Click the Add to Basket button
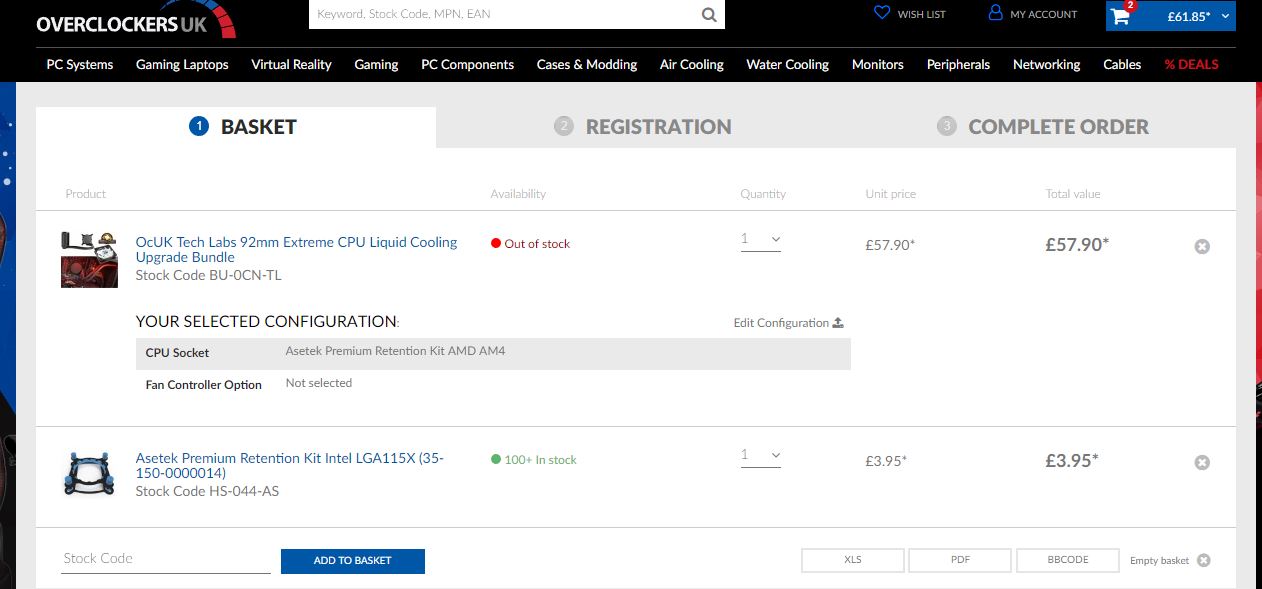The image size is (1262, 589). coord(353,561)
